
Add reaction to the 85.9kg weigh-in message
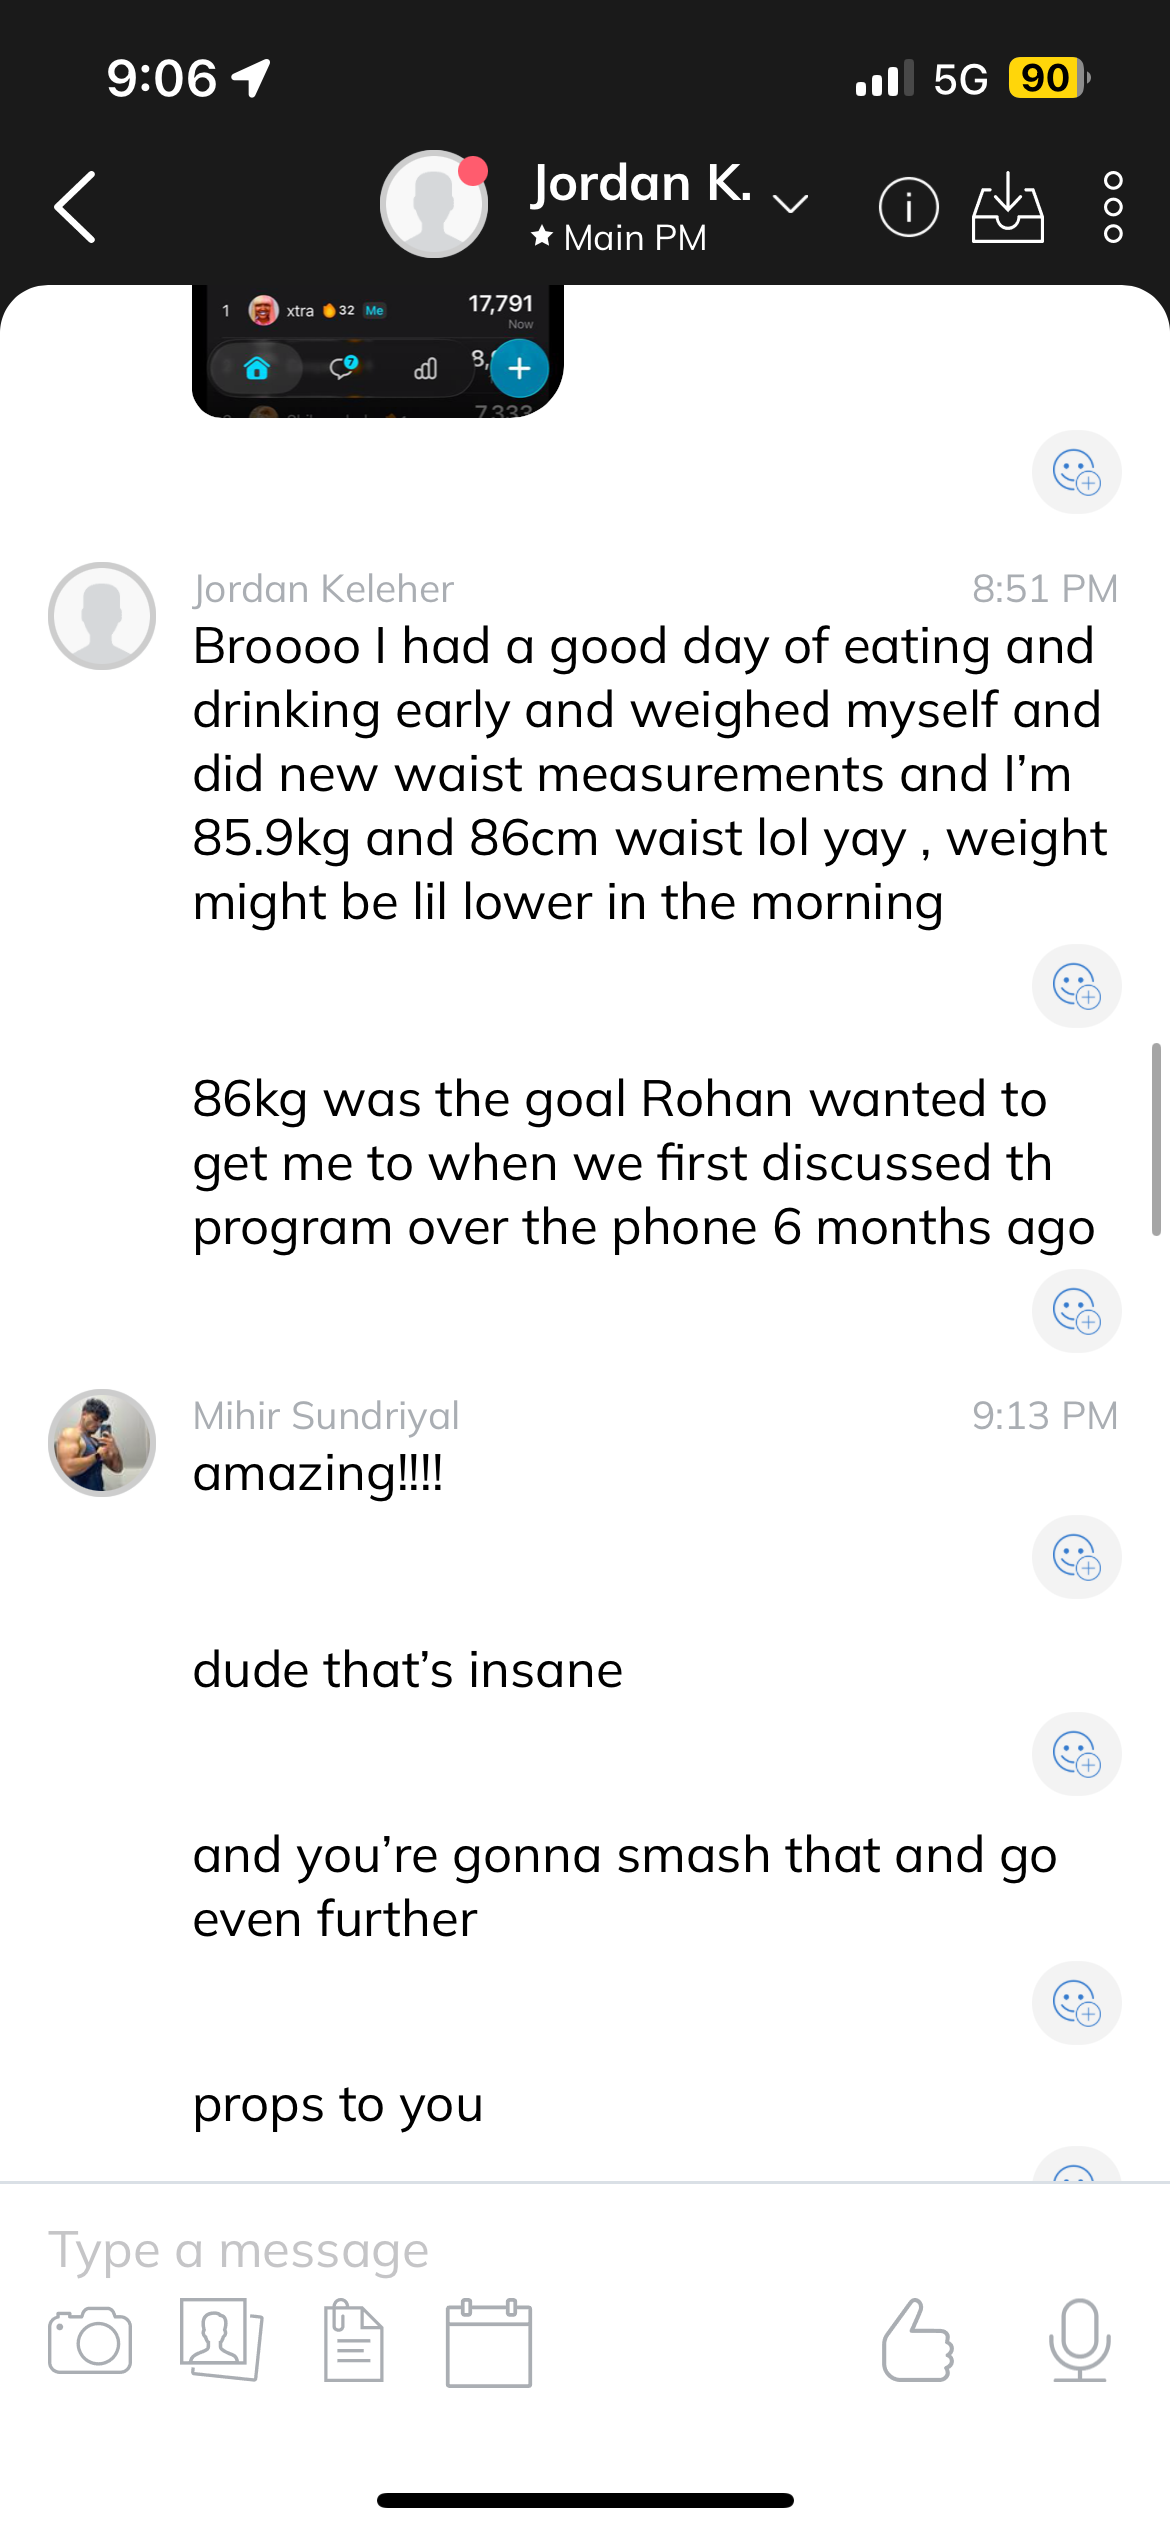tap(1076, 986)
